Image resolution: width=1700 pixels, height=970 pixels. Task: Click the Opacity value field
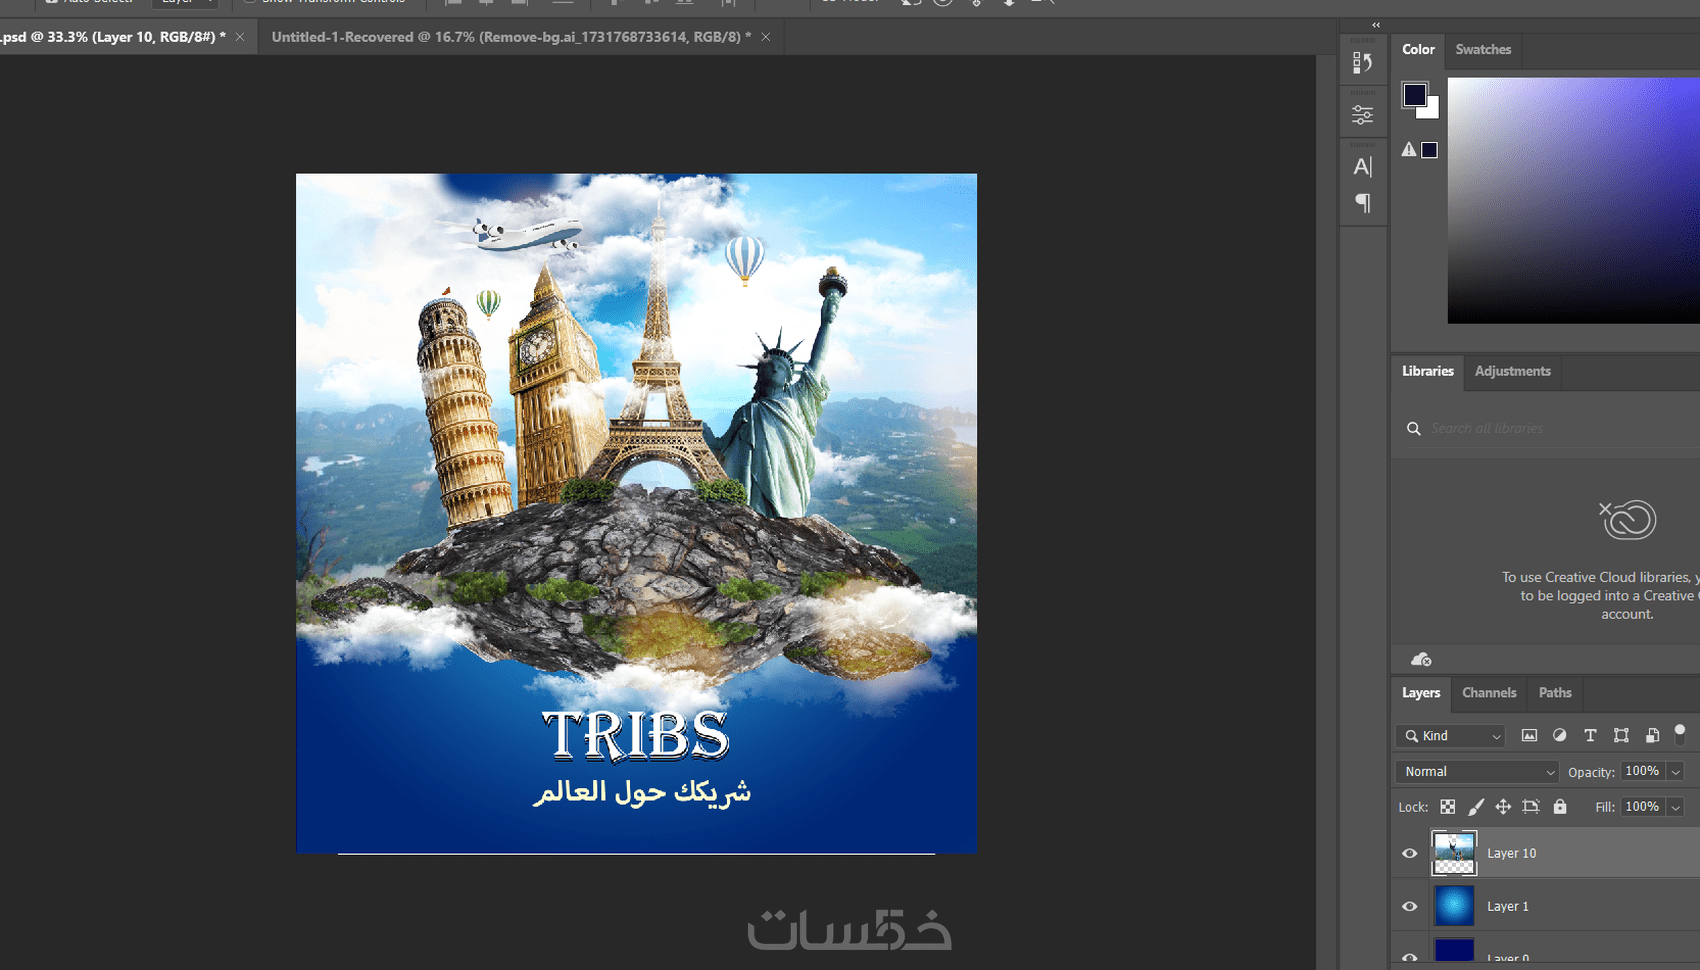coord(1642,772)
